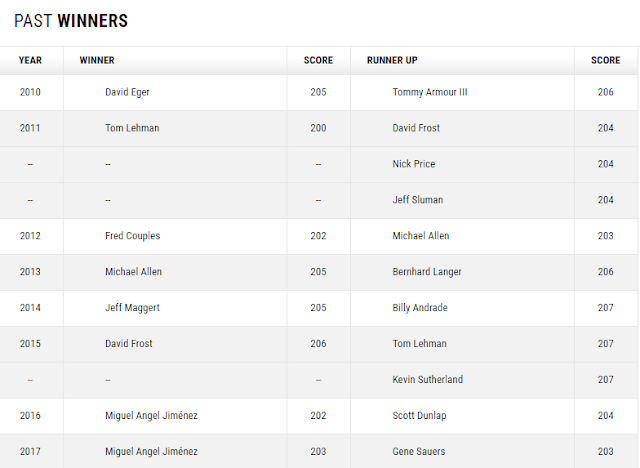640x468 pixels.
Task: Click runner-up Gene Sauers' name
Action: click(x=418, y=452)
